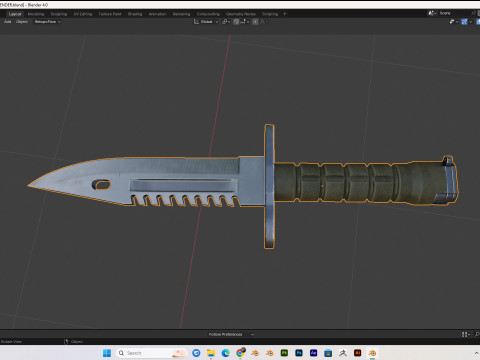
Task: Open the Add menu in viewport header
Action: coord(7,22)
